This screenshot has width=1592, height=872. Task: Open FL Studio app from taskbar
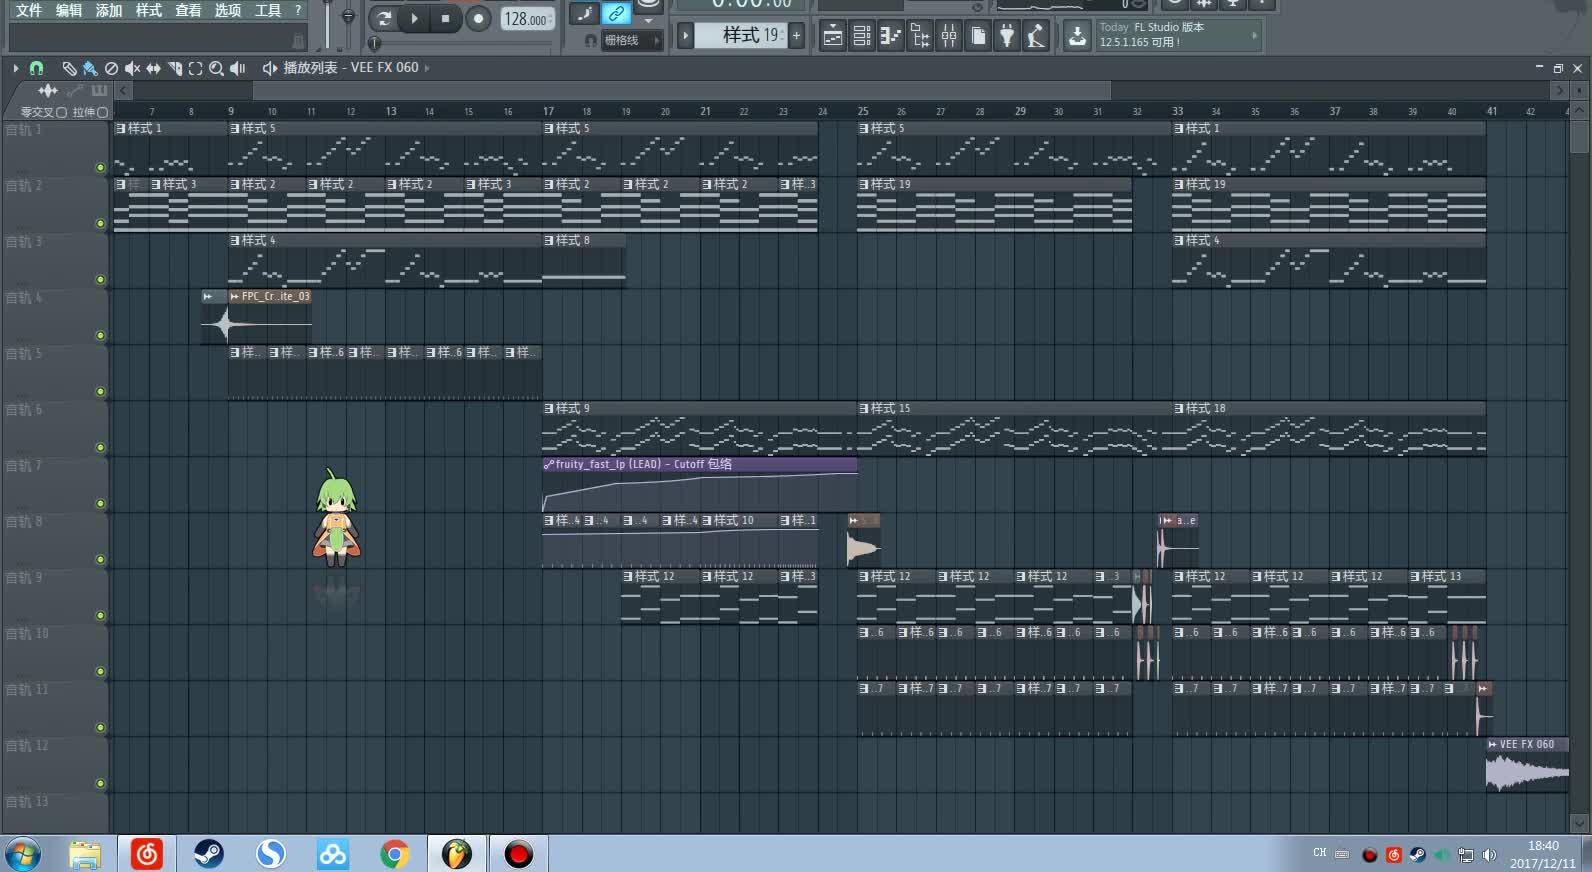(x=457, y=854)
